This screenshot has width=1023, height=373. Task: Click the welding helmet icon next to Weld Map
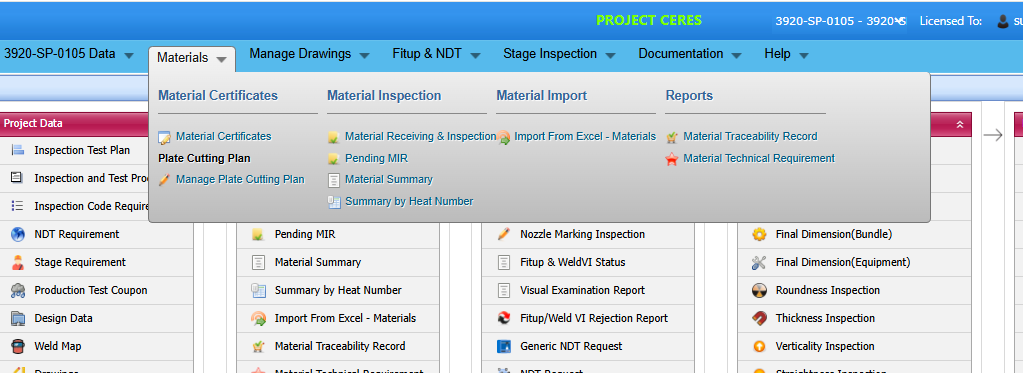(18, 346)
